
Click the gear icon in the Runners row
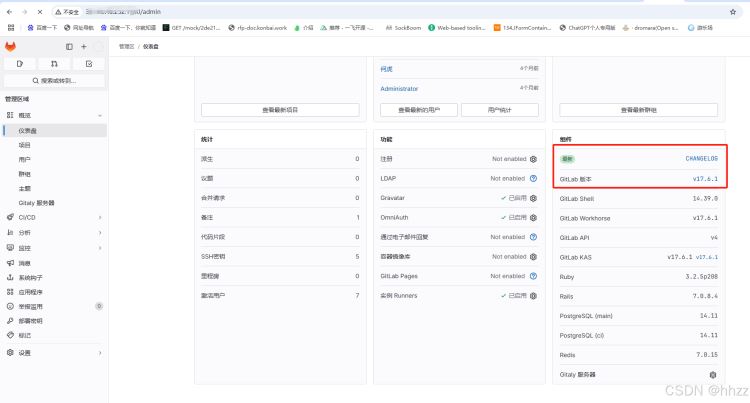pyautogui.click(x=533, y=296)
